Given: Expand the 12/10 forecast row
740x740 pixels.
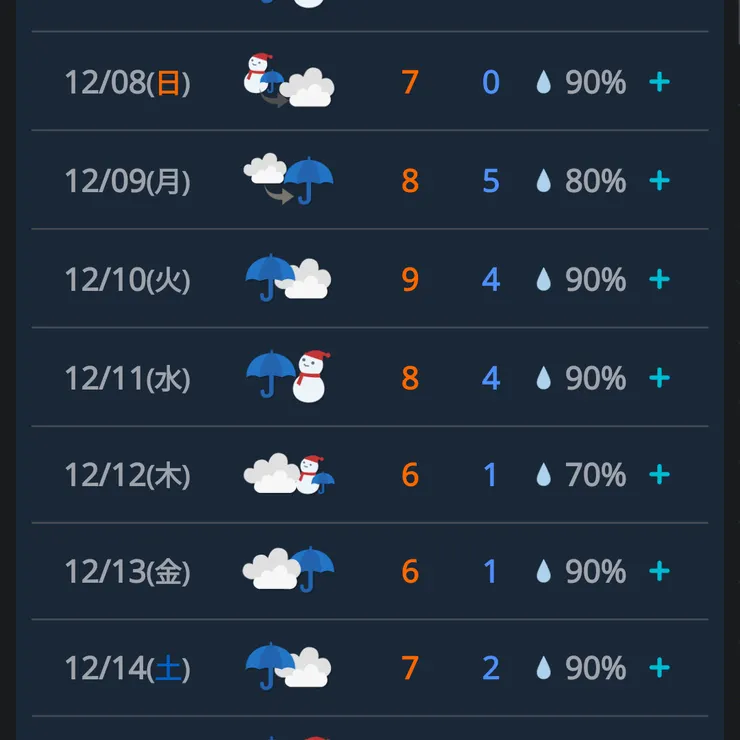Looking at the screenshot, I should point(659,279).
